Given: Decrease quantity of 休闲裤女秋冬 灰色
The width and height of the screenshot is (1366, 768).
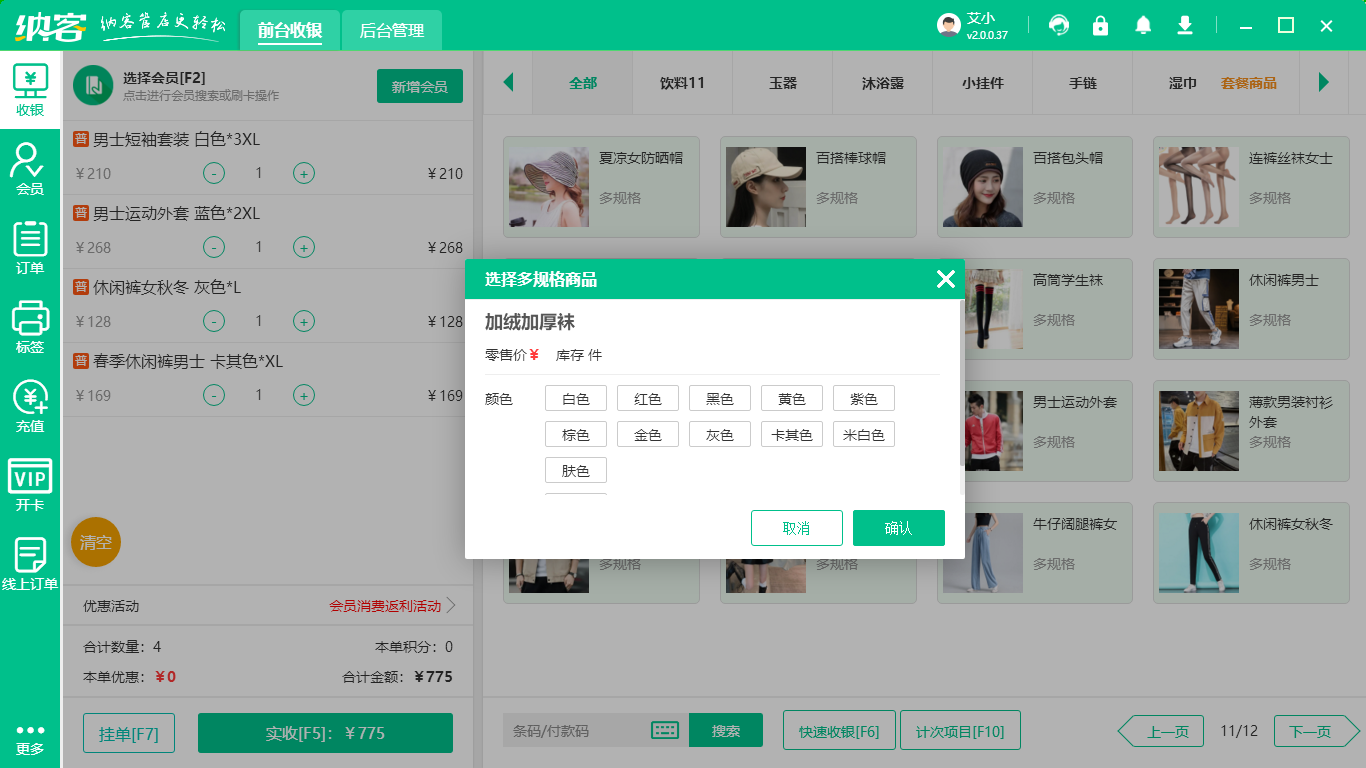Looking at the screenshot, I should [x=214, y=321].
